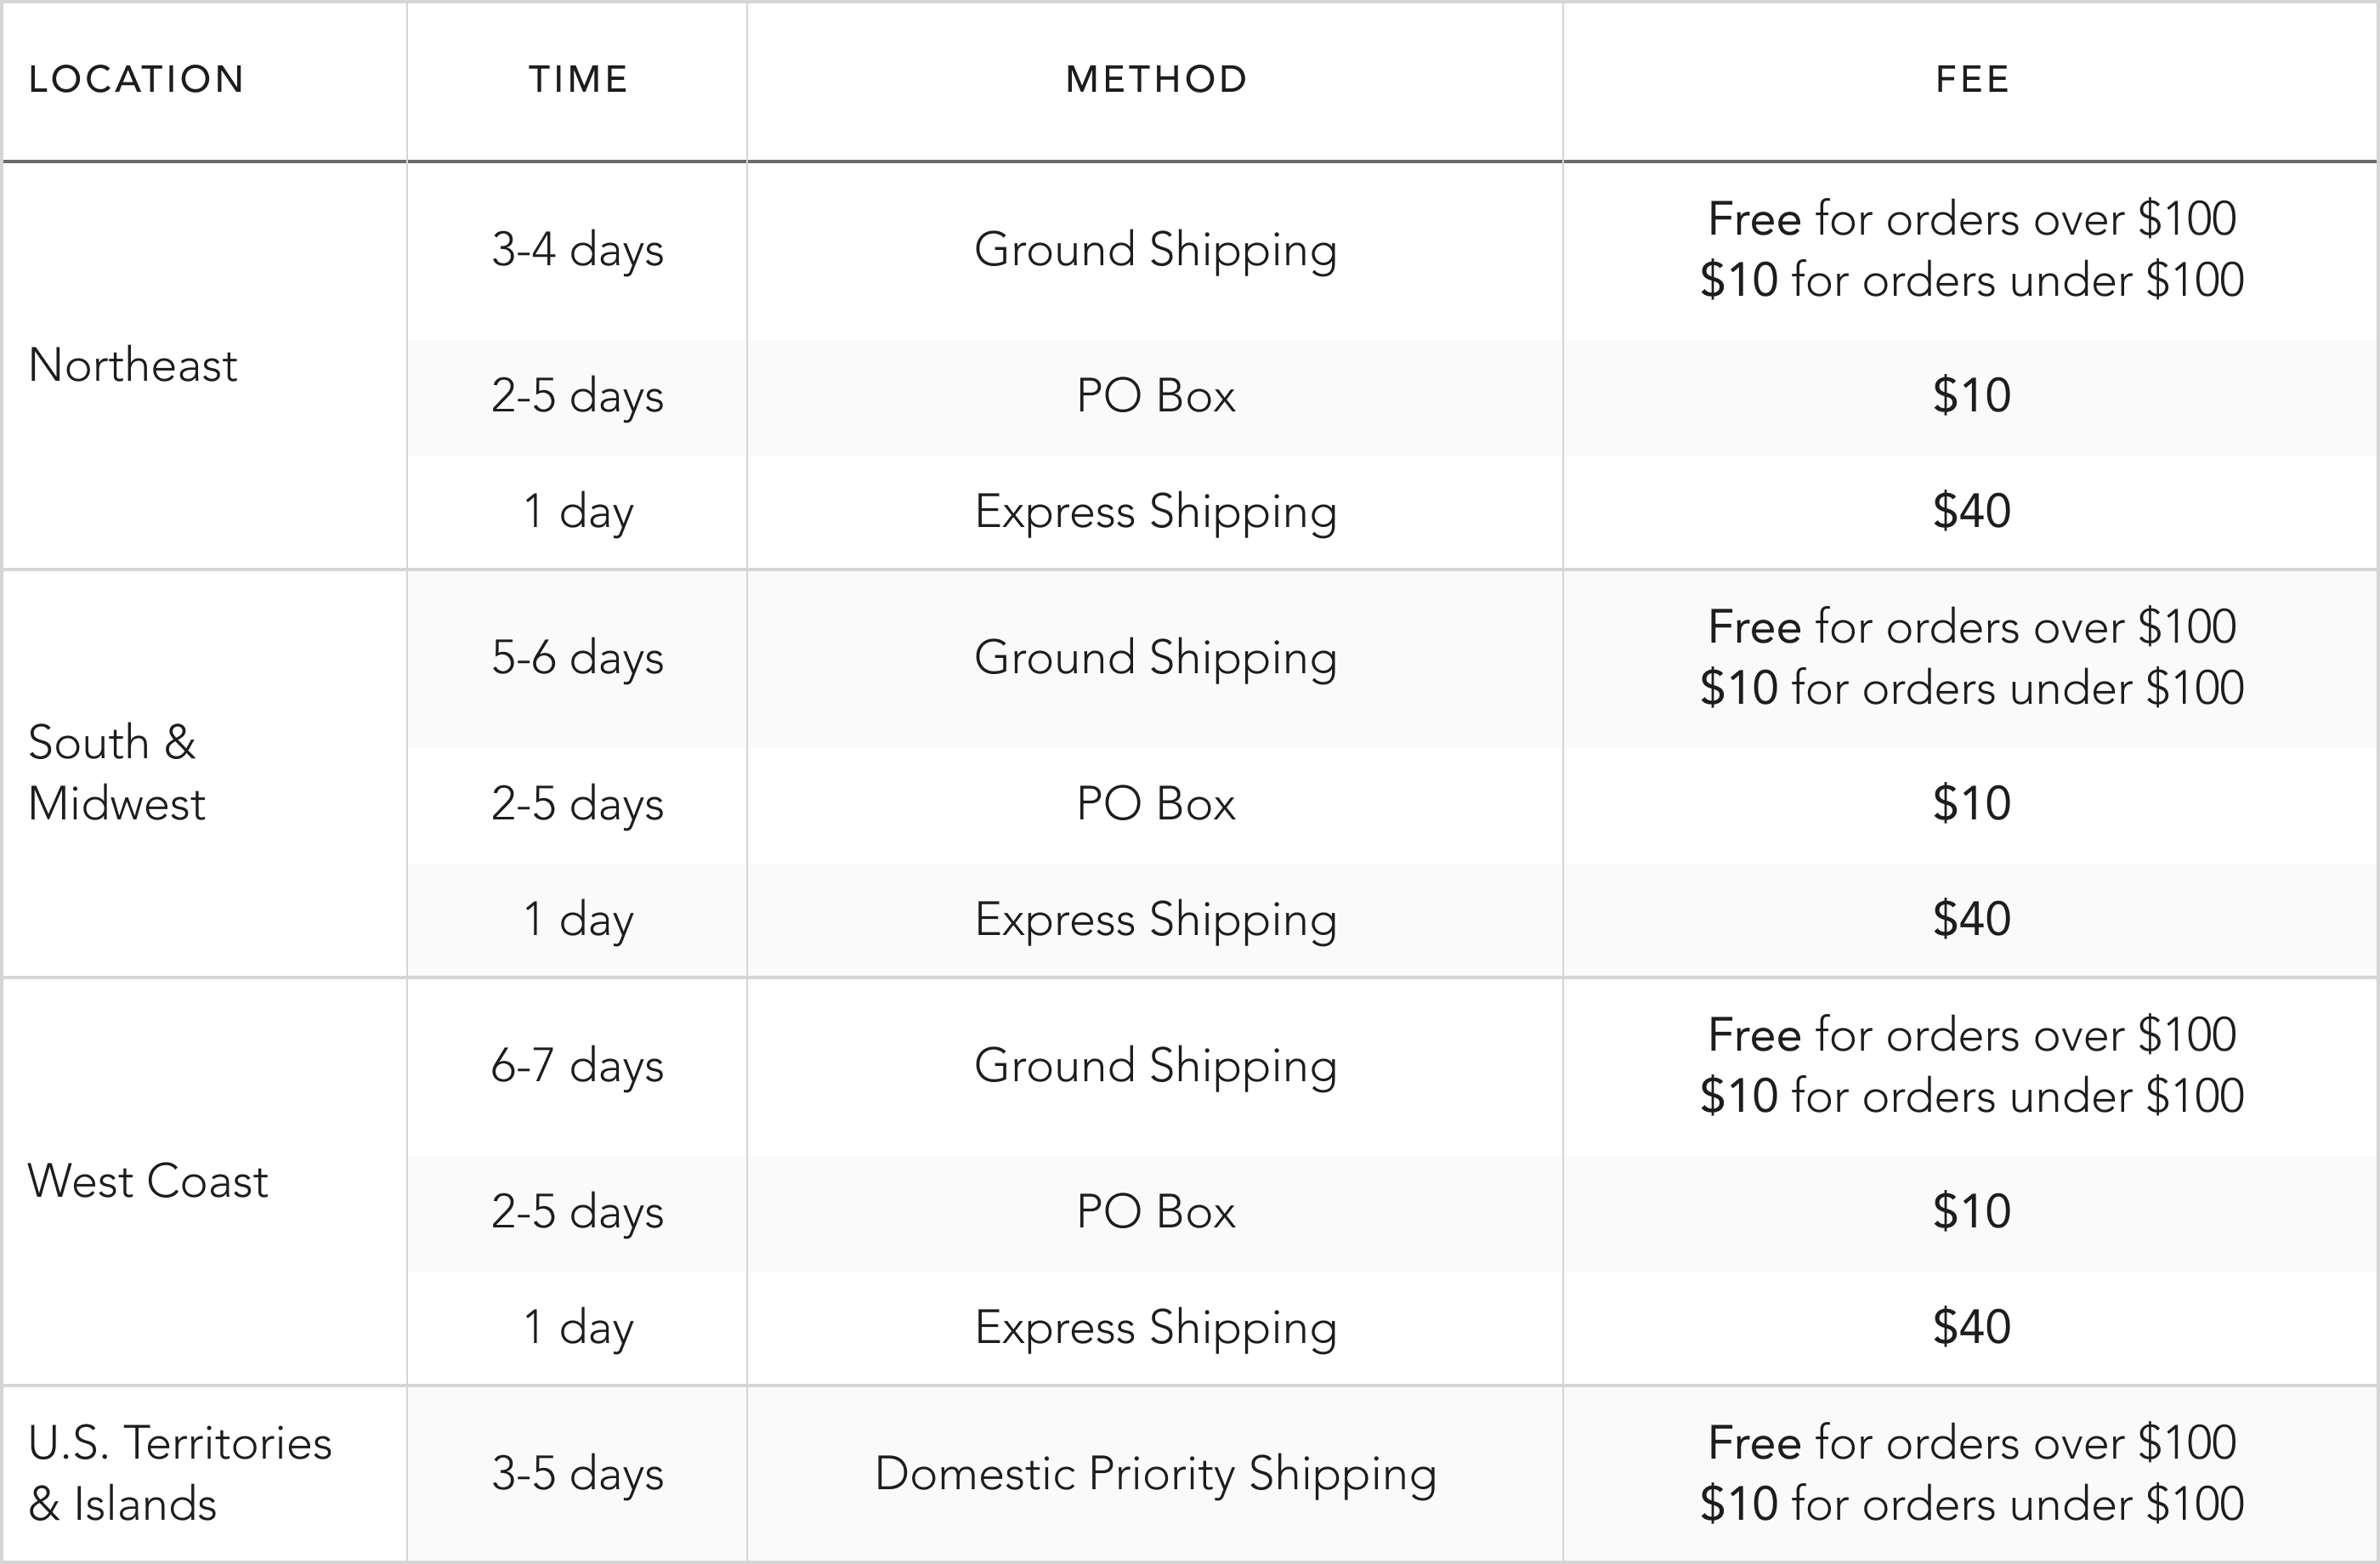The image size is (2380, 1564).
Task: Click the $40 fee for Northeast Express Shipping
Action: tap(1971, 511)
